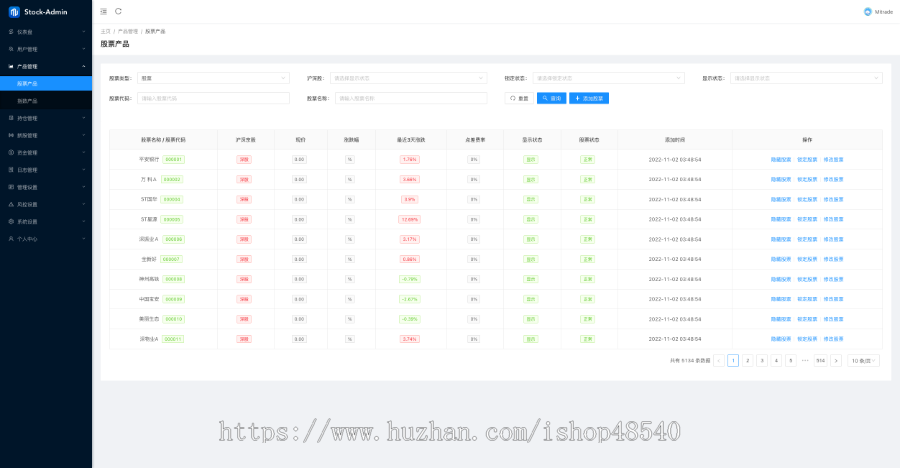Click the plus icon on 添加股票 button

click(577, 98)
